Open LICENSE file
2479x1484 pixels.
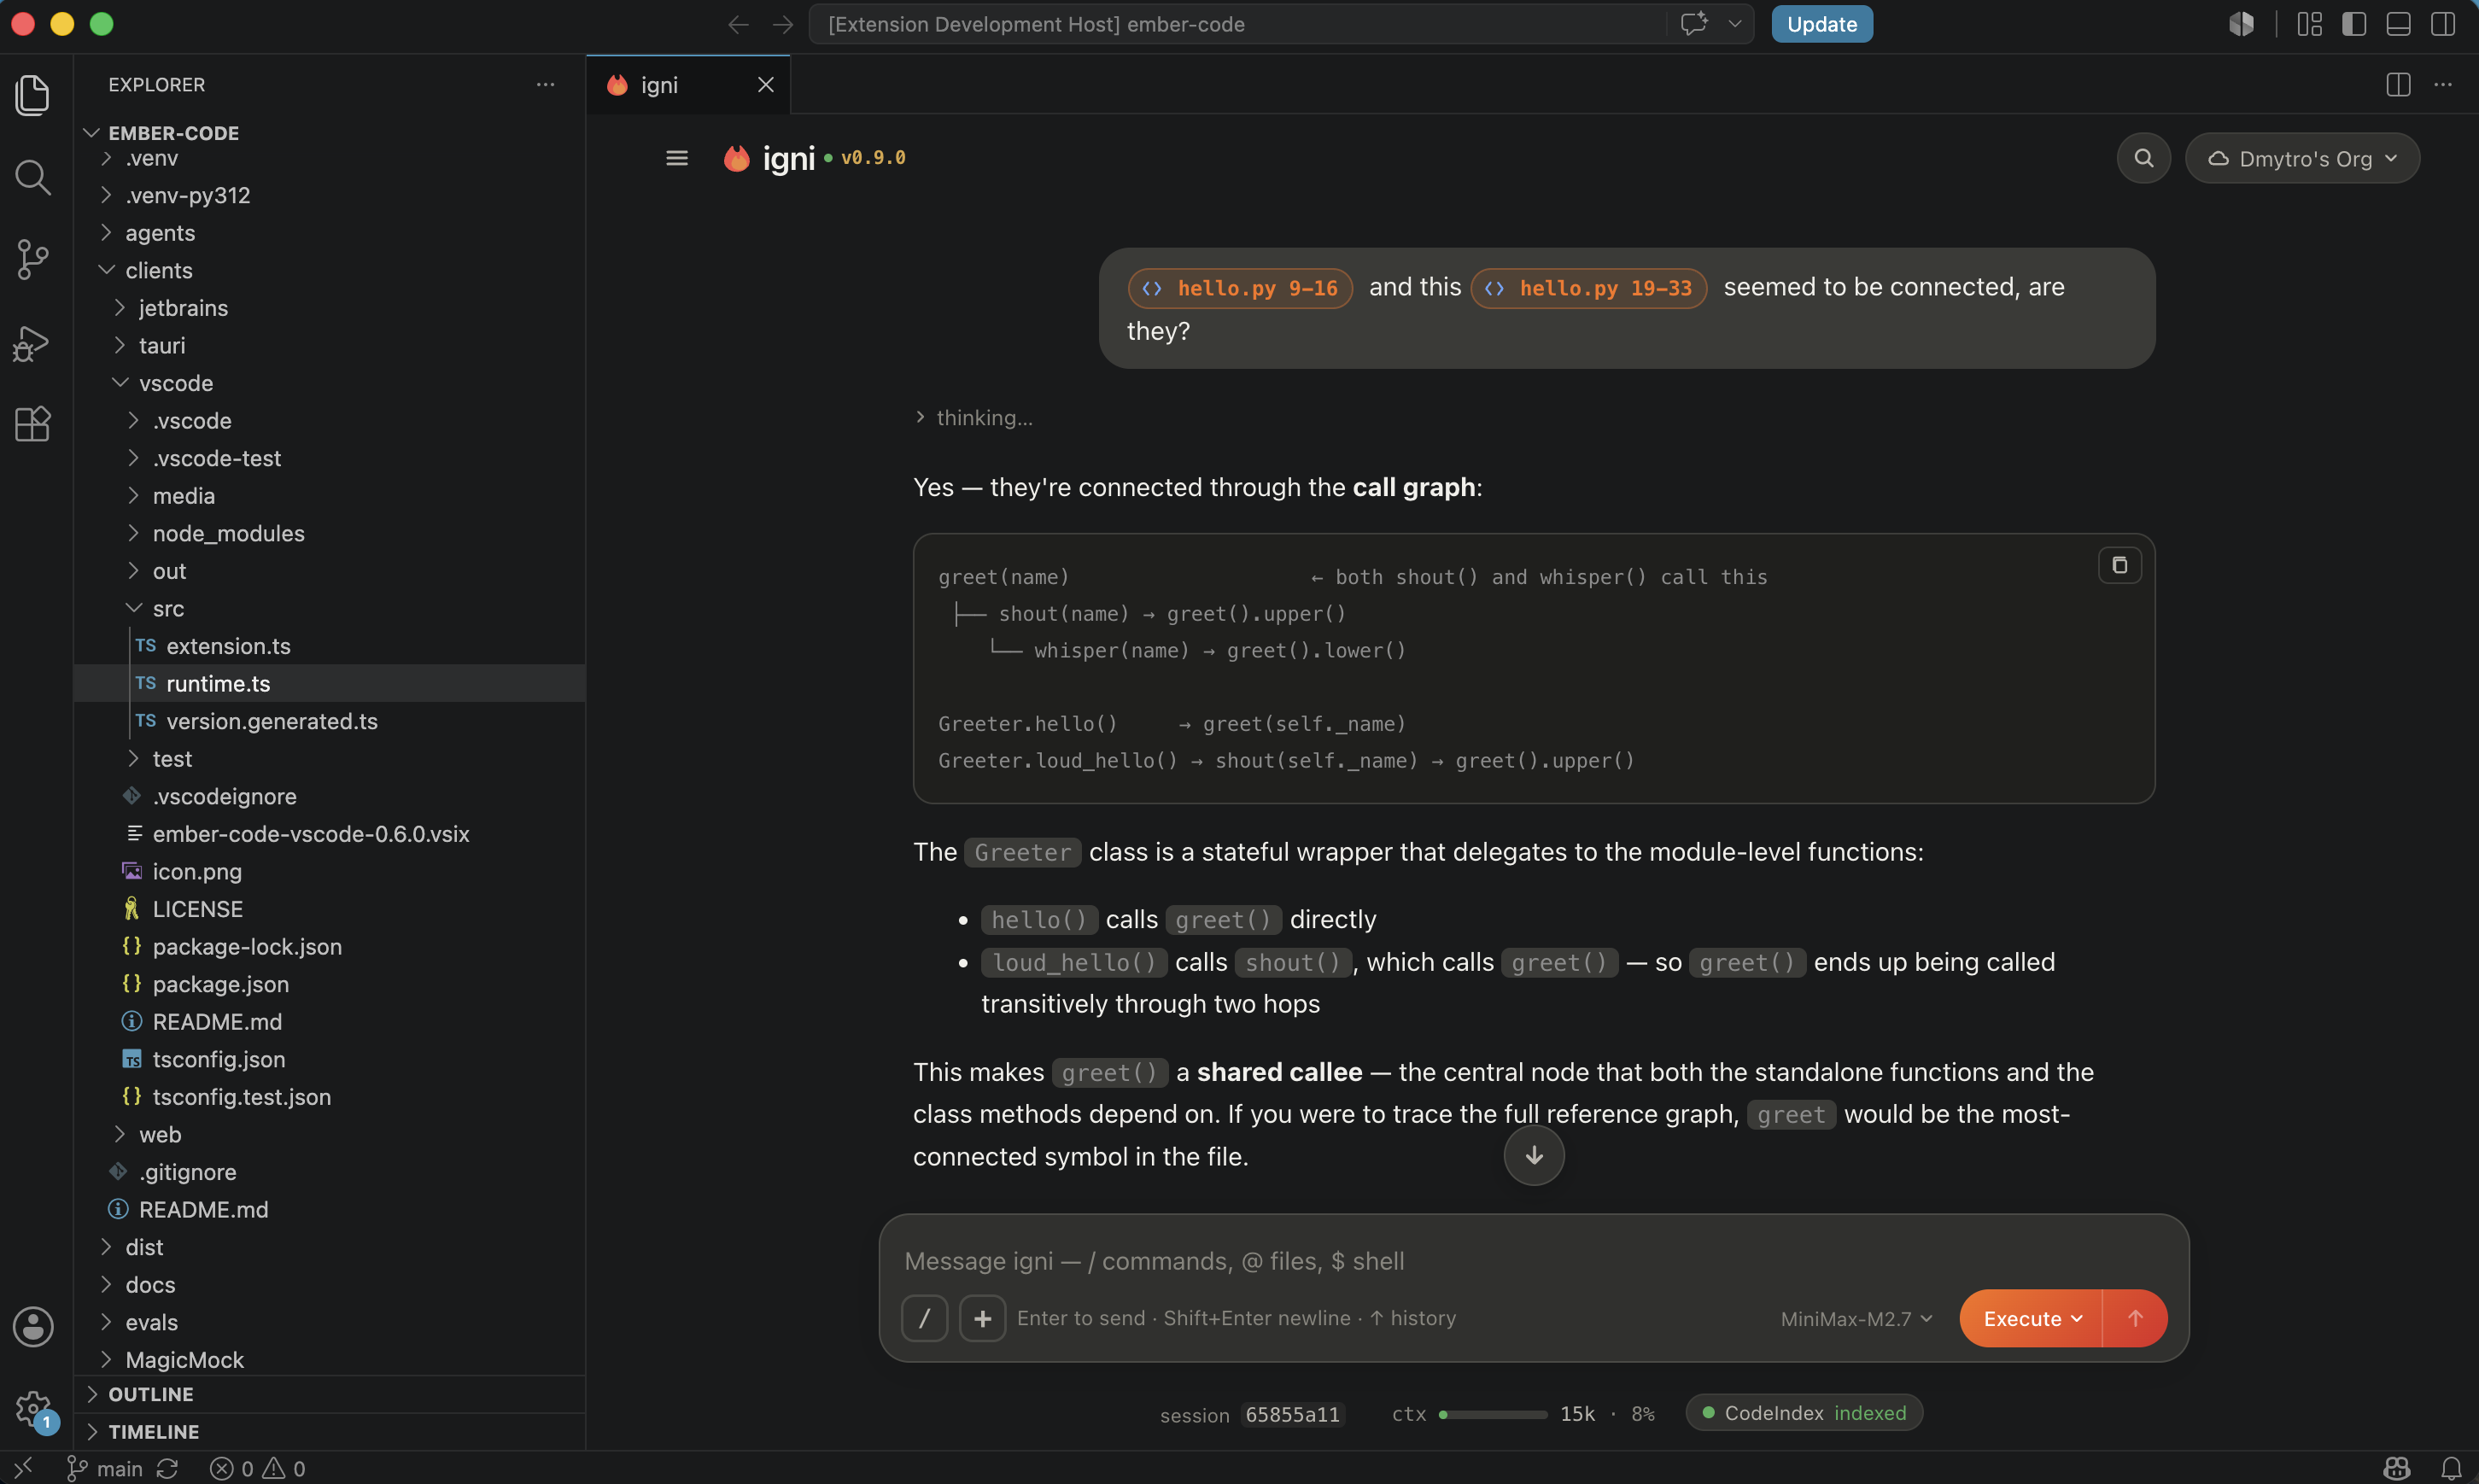pos(330,909)
